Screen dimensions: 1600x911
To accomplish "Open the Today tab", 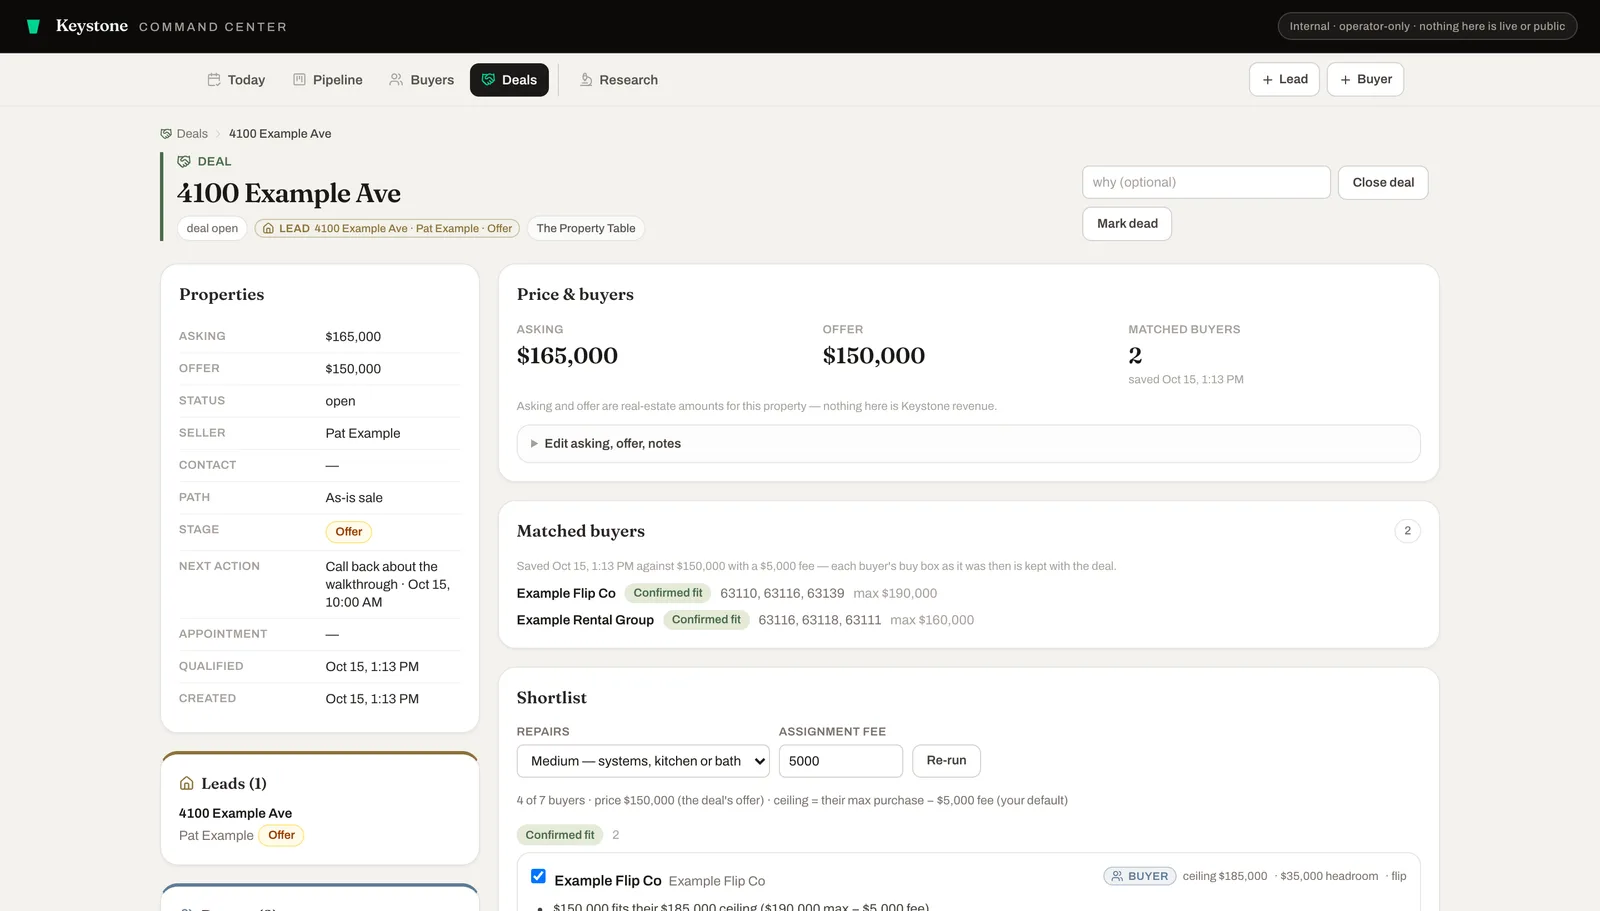I will click(x=236, y=80).
